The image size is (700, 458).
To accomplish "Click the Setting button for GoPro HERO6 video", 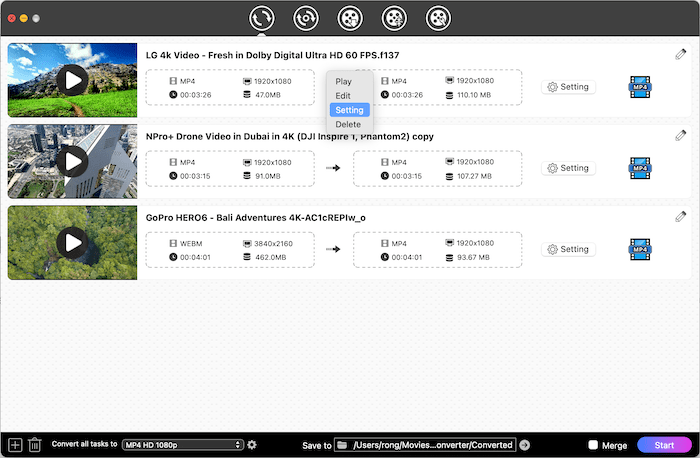I will (x=567, y=249).
